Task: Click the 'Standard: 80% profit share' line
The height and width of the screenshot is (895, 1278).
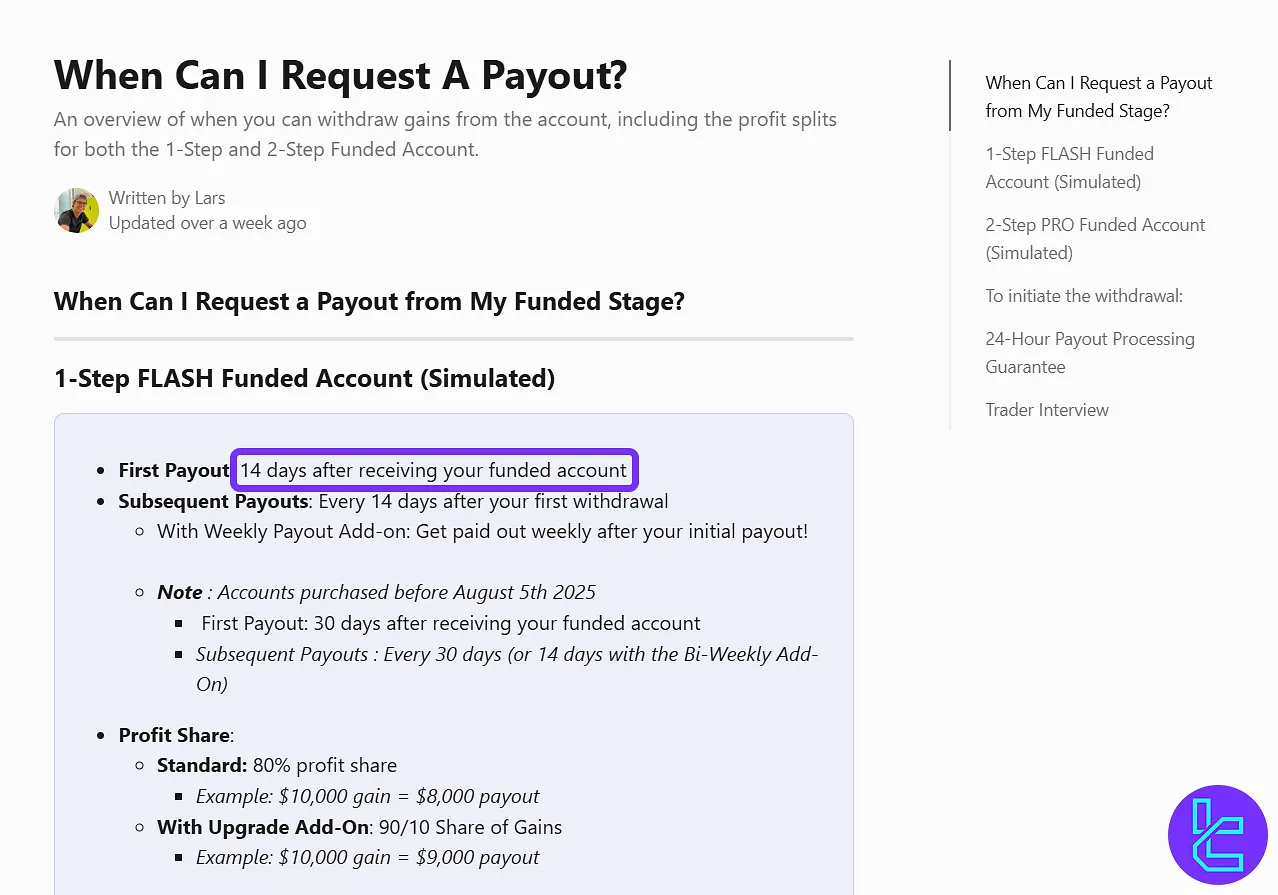Action: 276,765
